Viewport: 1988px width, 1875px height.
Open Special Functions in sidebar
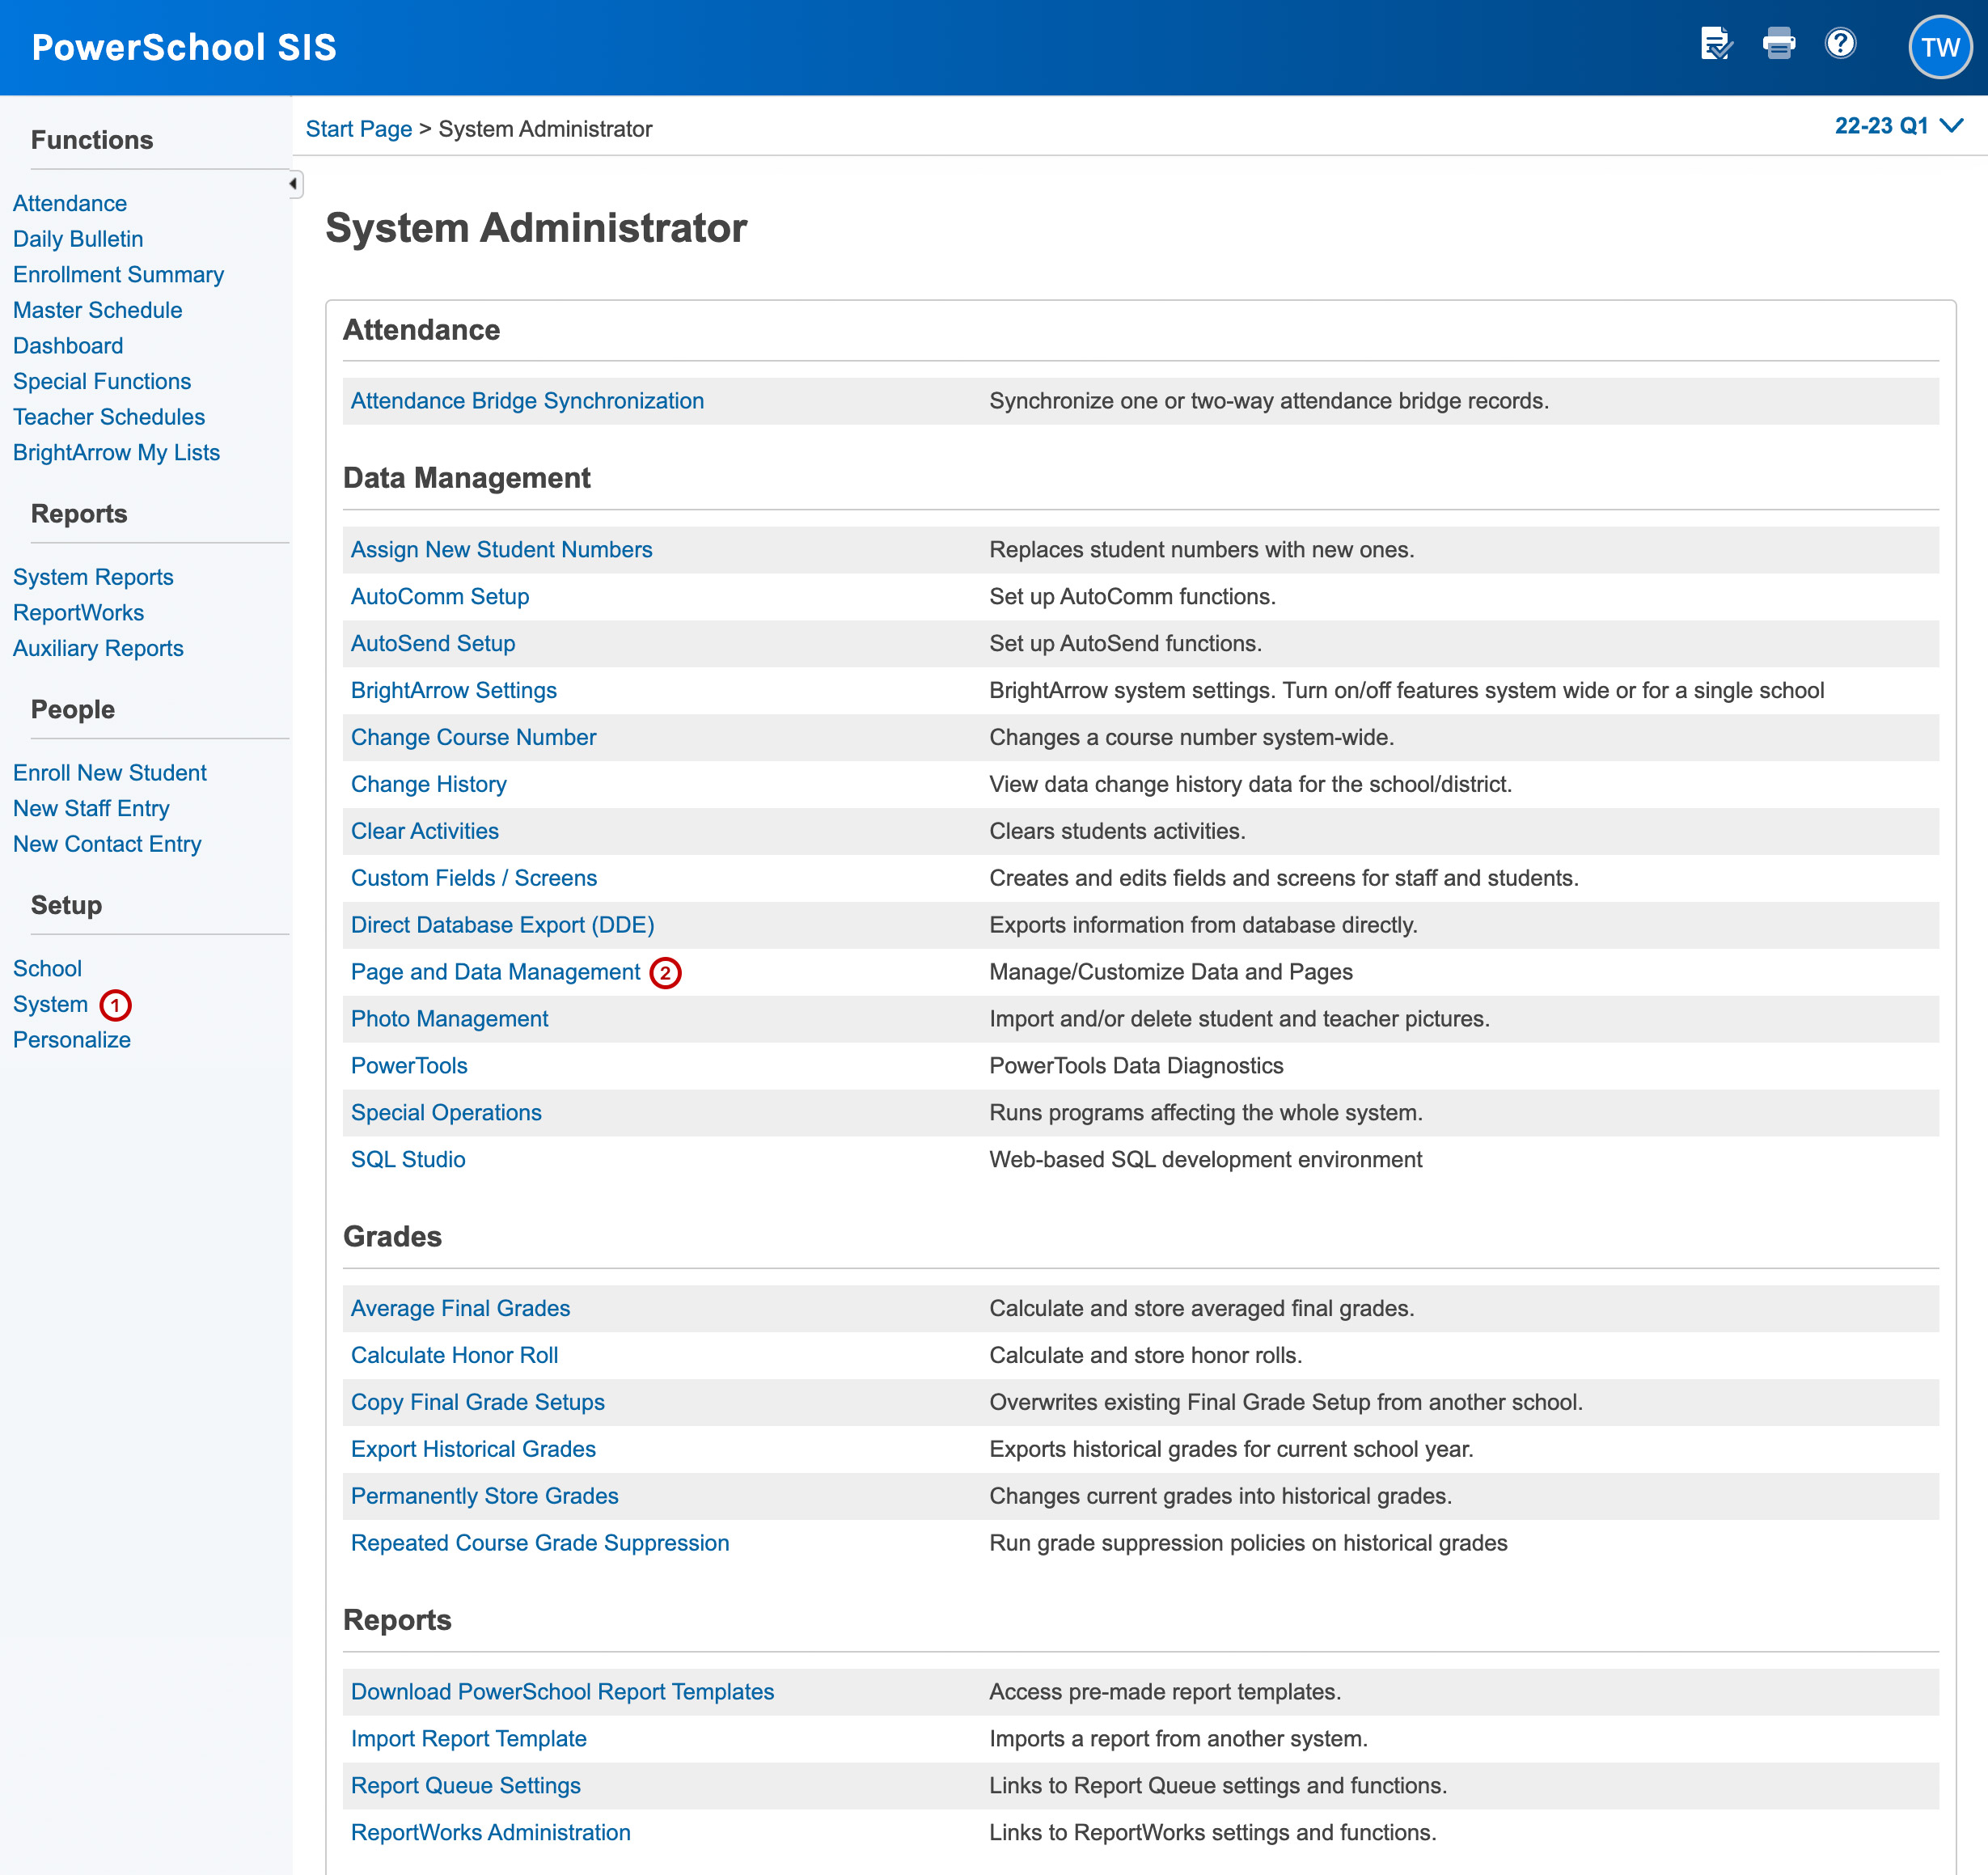102,381
